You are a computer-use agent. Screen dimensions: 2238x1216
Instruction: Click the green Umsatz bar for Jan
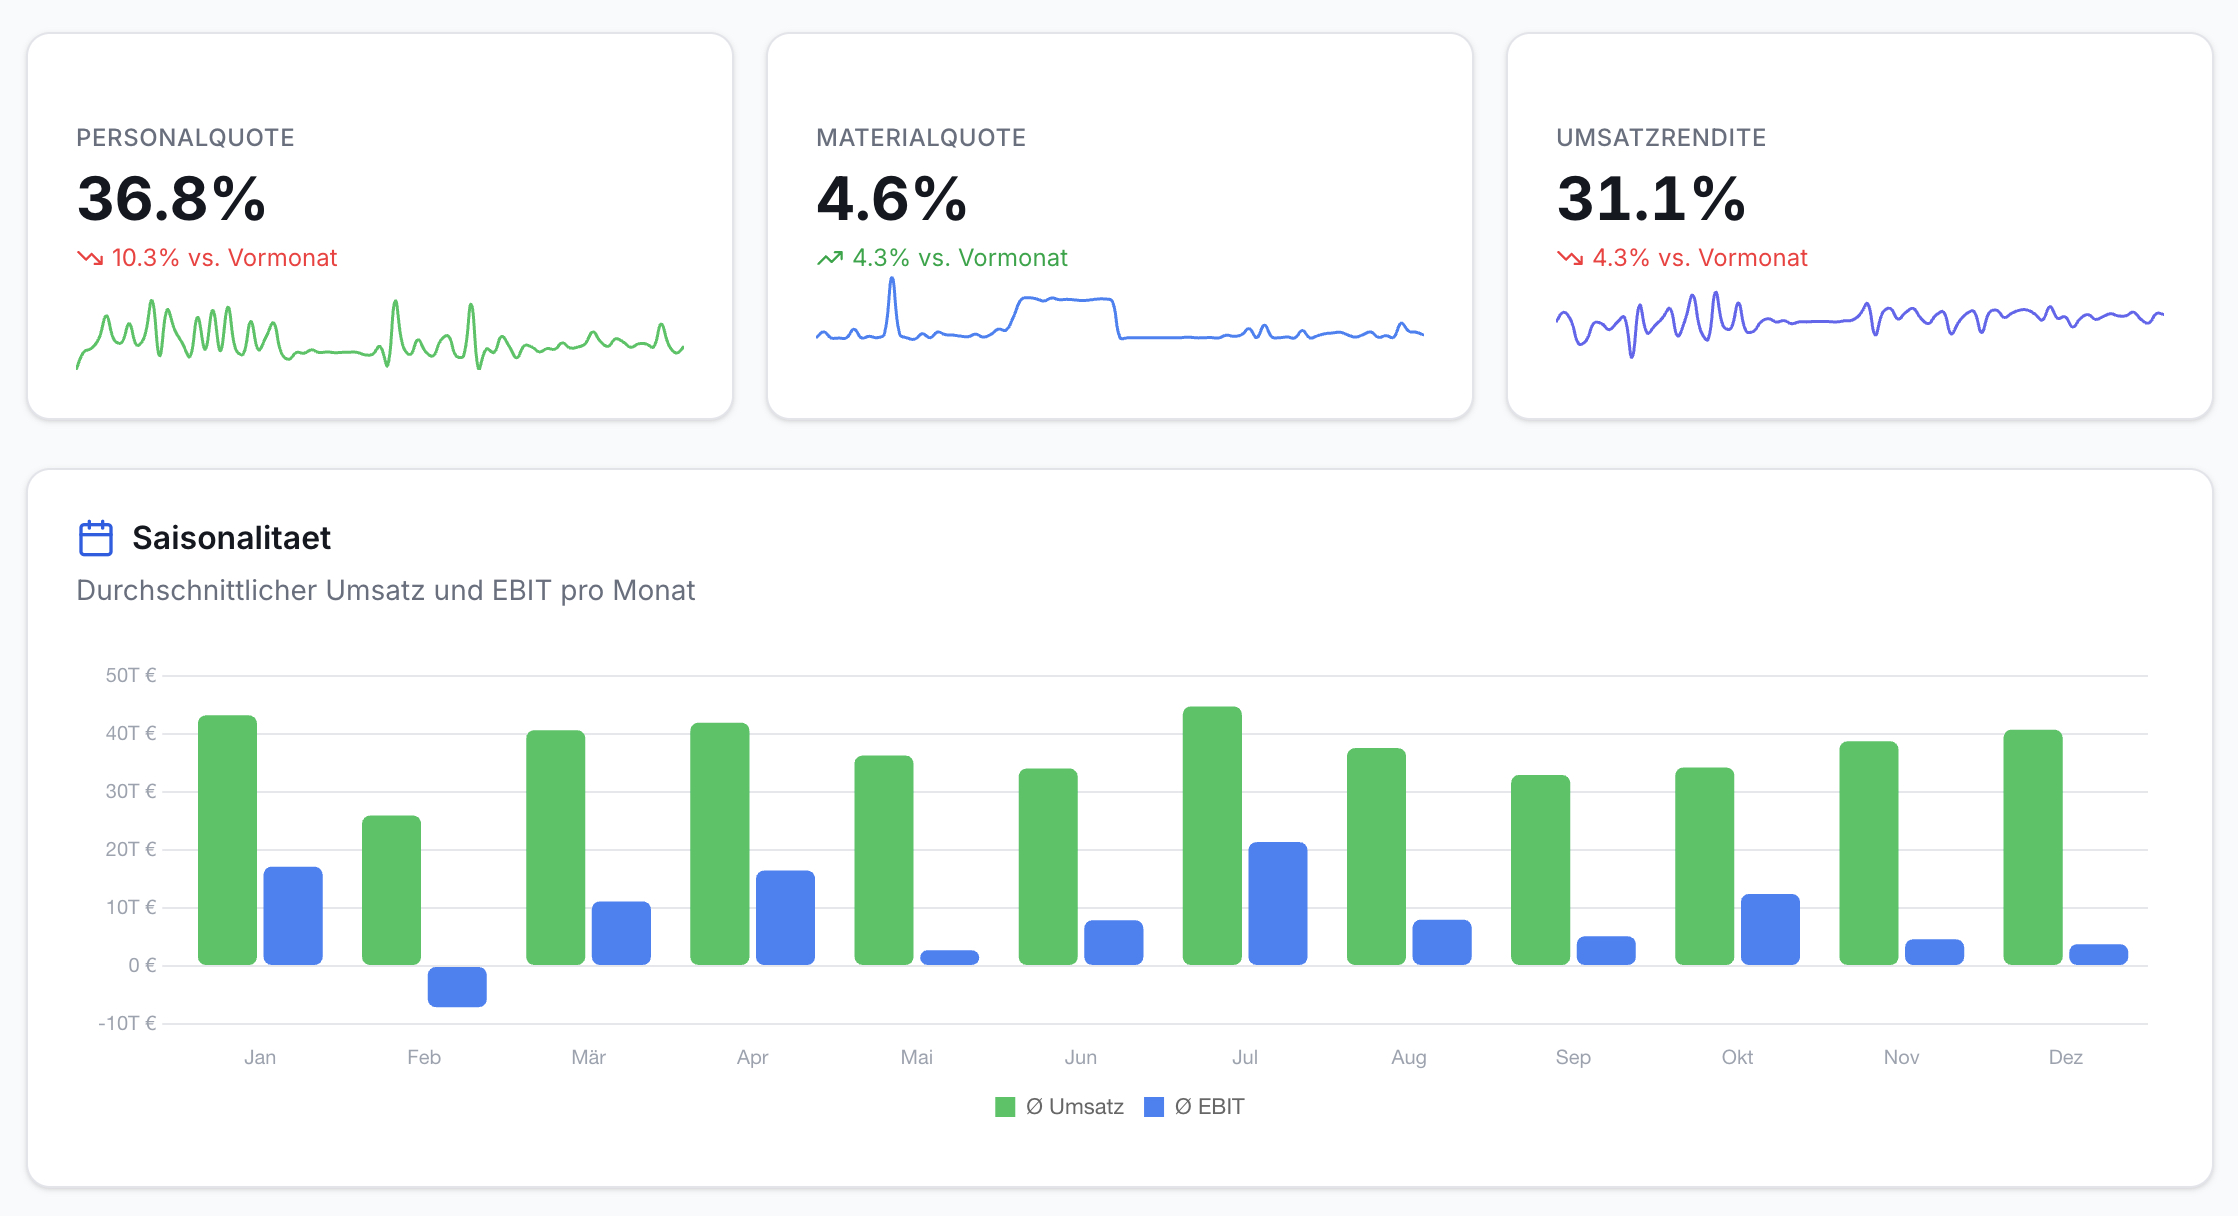pyautogui.click(x=228, y=840)
